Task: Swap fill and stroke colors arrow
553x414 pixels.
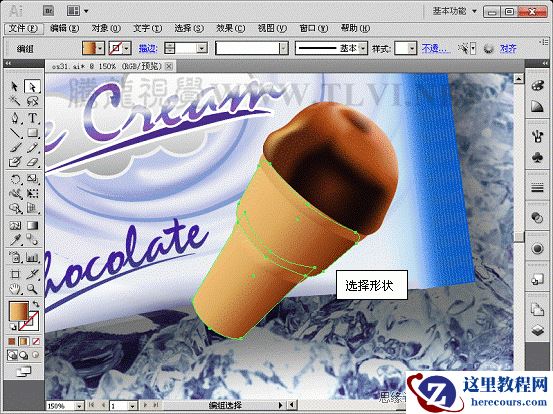Action: (36, 304)
